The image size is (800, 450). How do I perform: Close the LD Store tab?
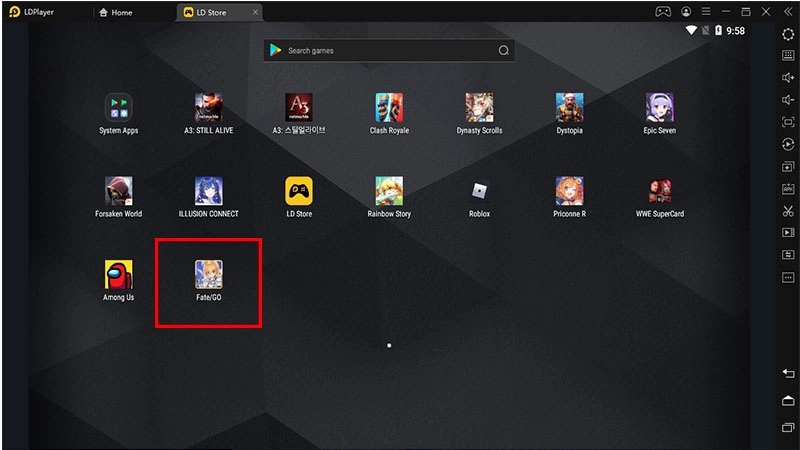(x=255, y=13)
